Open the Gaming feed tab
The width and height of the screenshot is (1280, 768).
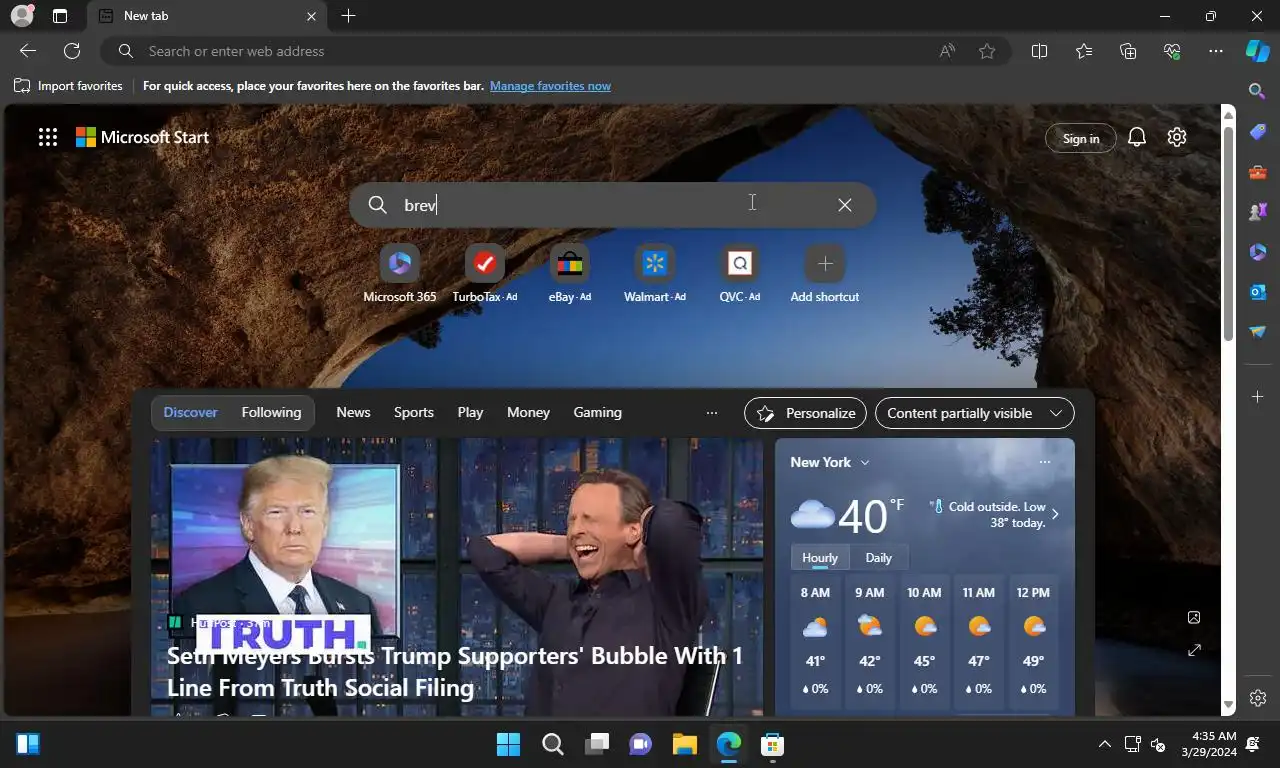point(597,412)
